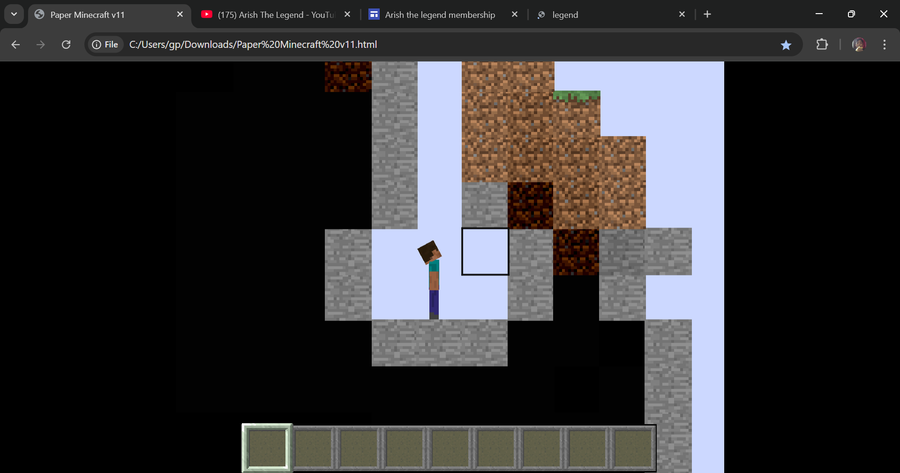
Task: Close the legend tab
Action: 682,14
